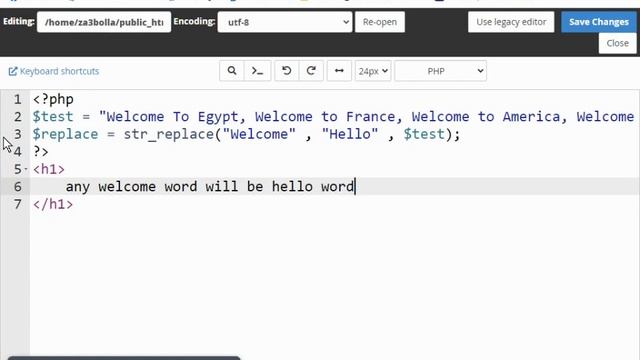Click Use legacy editor button
This screenshot has width=640, height=360.
(x=511, y=22)
